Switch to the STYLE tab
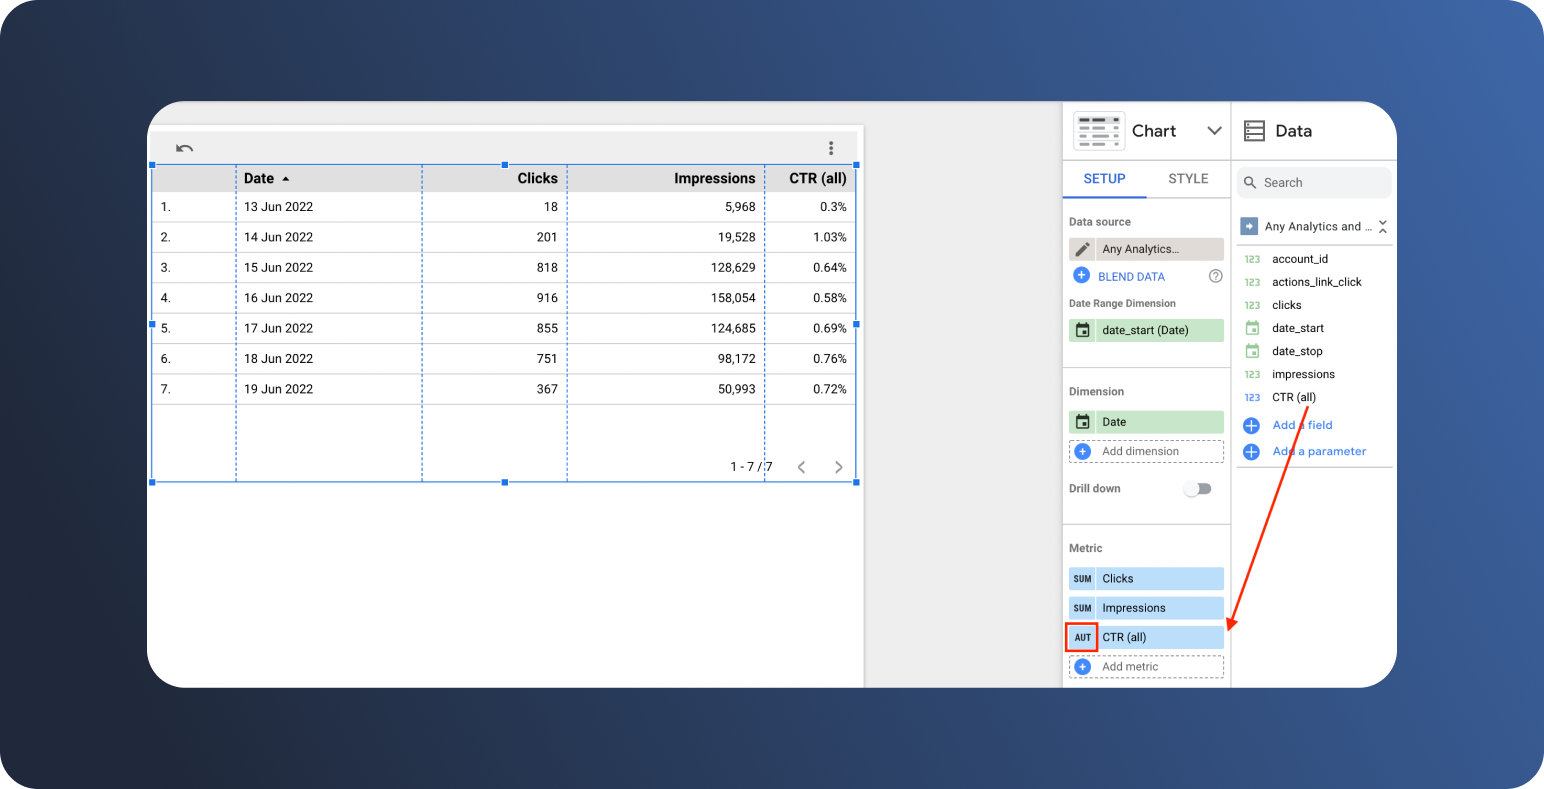The height and width of the screenshot is (789, 1544). (x=1188, y=178)
